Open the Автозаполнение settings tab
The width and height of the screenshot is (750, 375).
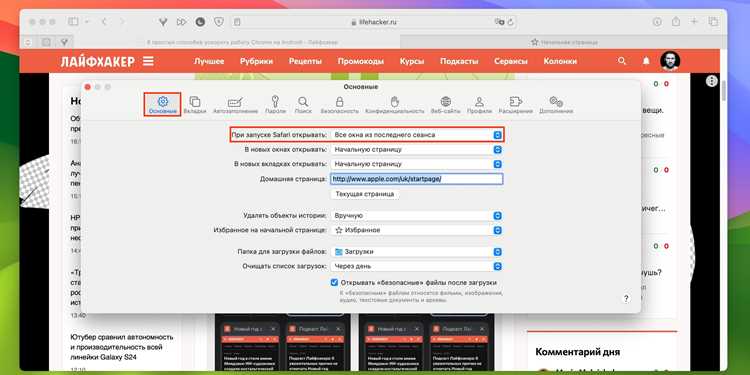point(235,105)
